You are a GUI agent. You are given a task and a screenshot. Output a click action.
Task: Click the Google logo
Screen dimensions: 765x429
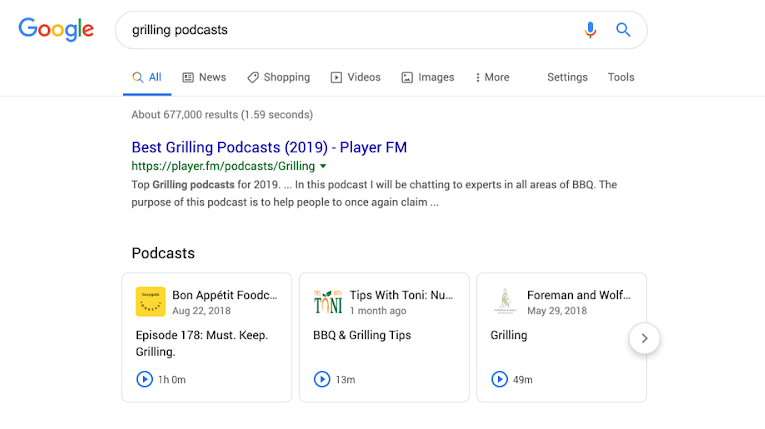(56, 29)
